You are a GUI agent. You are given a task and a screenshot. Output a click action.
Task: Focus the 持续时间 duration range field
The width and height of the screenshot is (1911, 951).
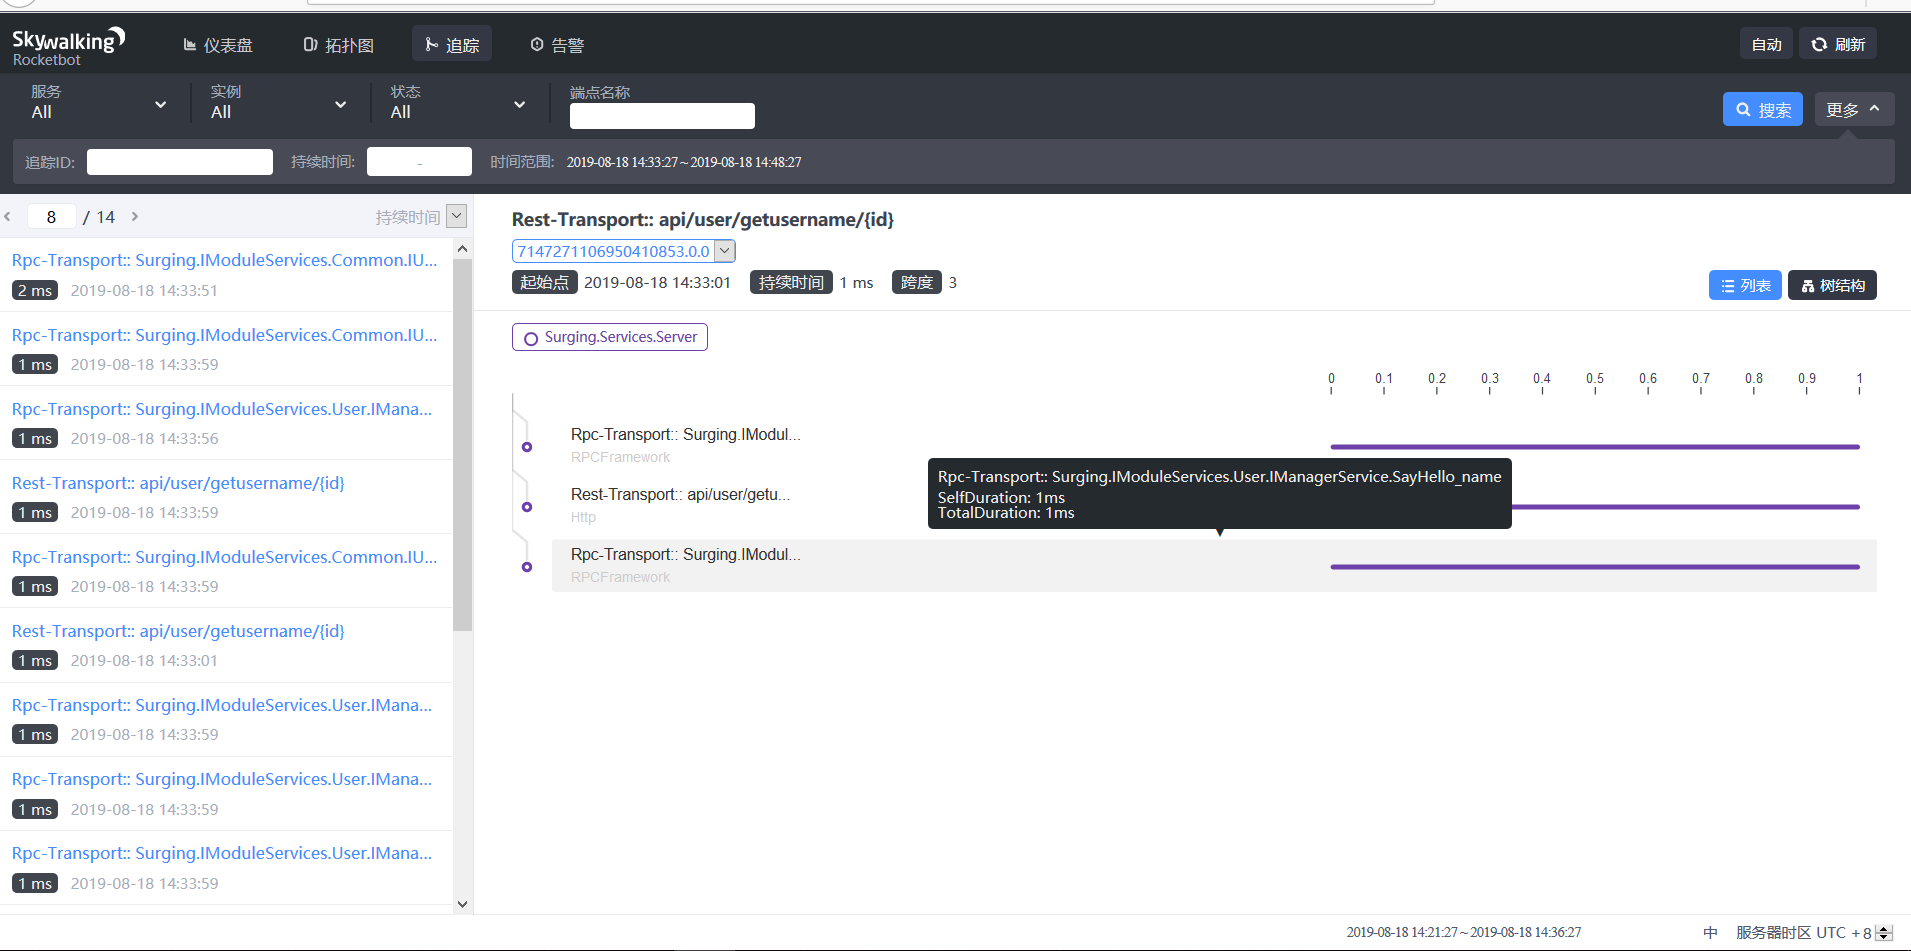[419, 162]
